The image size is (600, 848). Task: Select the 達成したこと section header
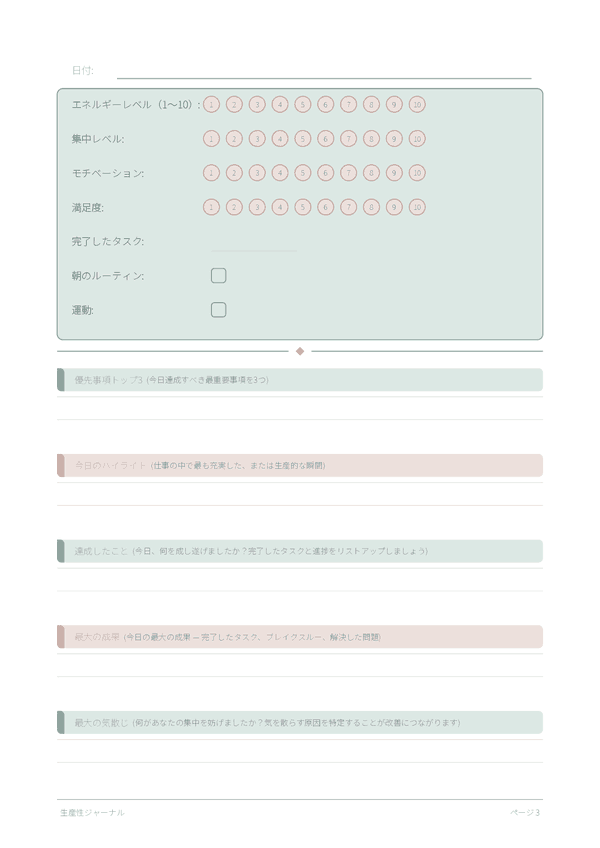300,551
